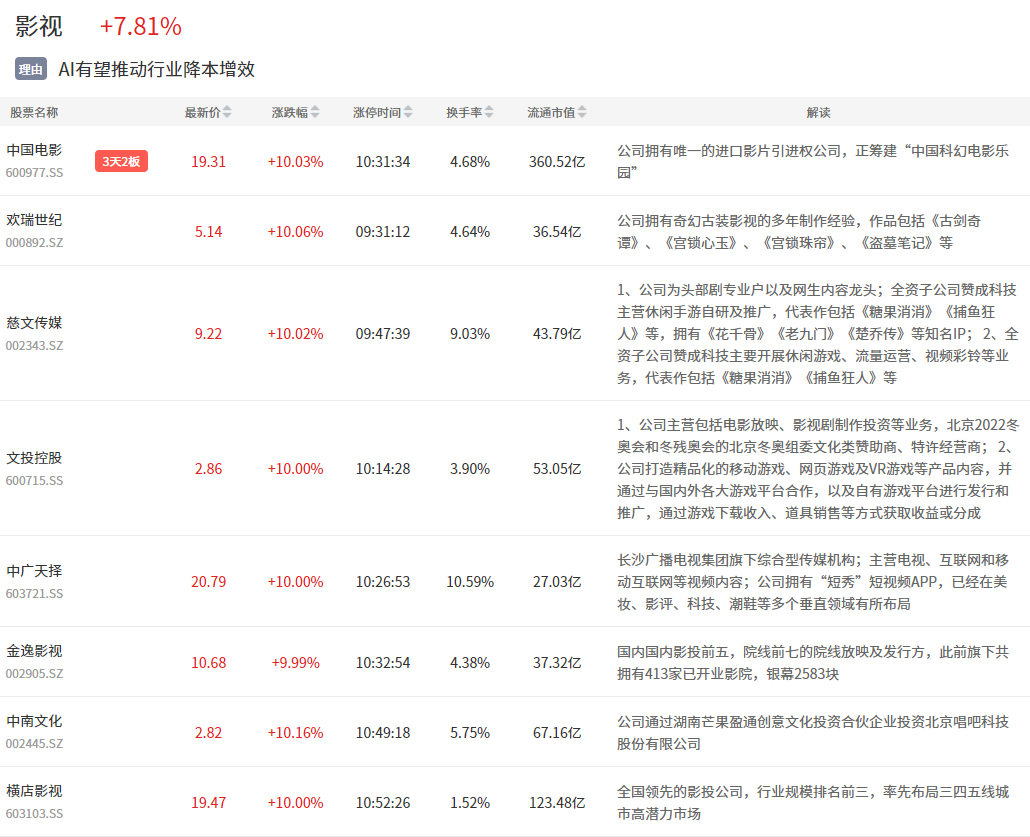This screenshot has width=1030, height=837.
Task: Open 文投控股 stock name
Action: pos(34,458)
